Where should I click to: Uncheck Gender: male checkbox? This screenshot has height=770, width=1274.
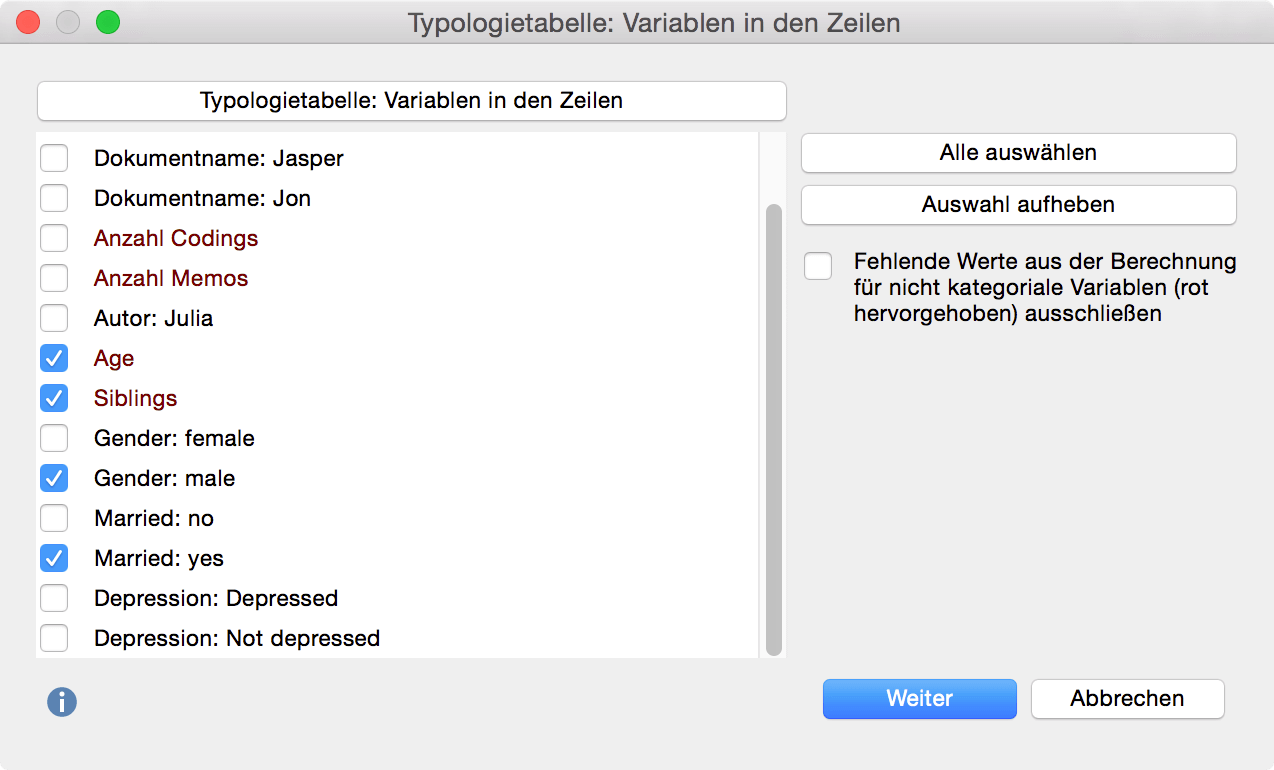[54, 478]
